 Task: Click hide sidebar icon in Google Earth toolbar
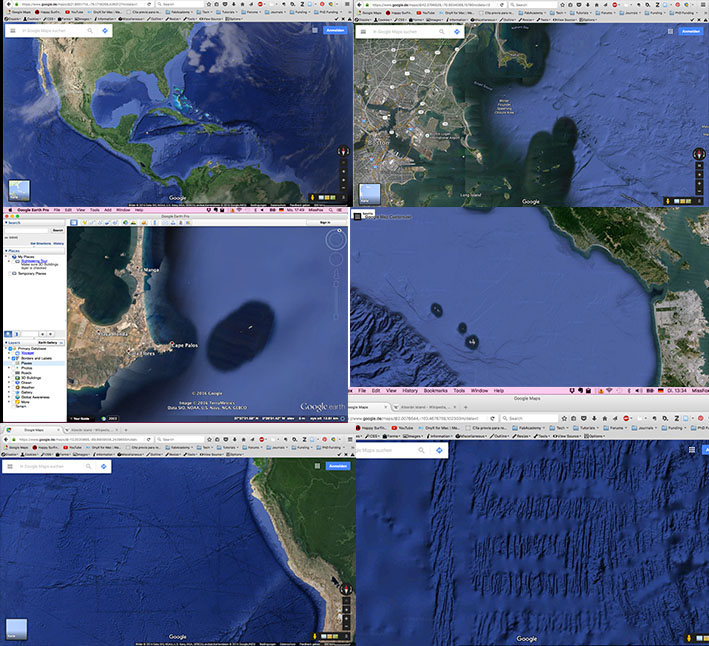(74, 222)
